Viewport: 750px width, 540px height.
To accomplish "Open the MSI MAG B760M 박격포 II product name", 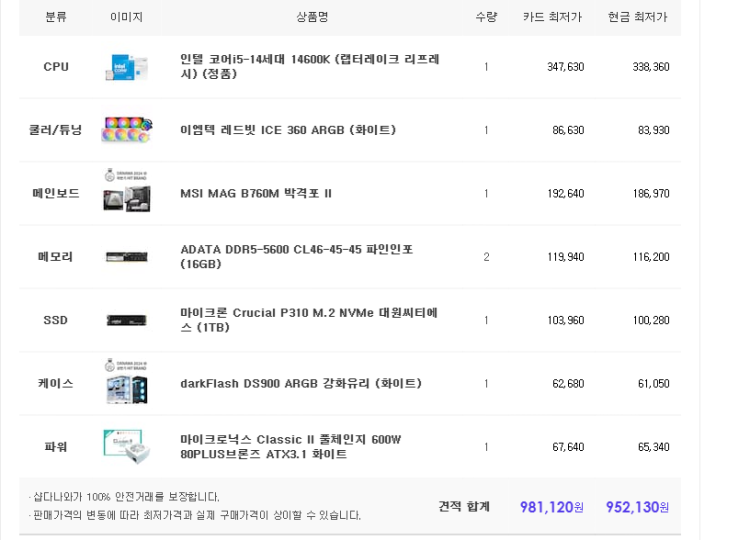I will pyautogui.click(x=256, y=193).
